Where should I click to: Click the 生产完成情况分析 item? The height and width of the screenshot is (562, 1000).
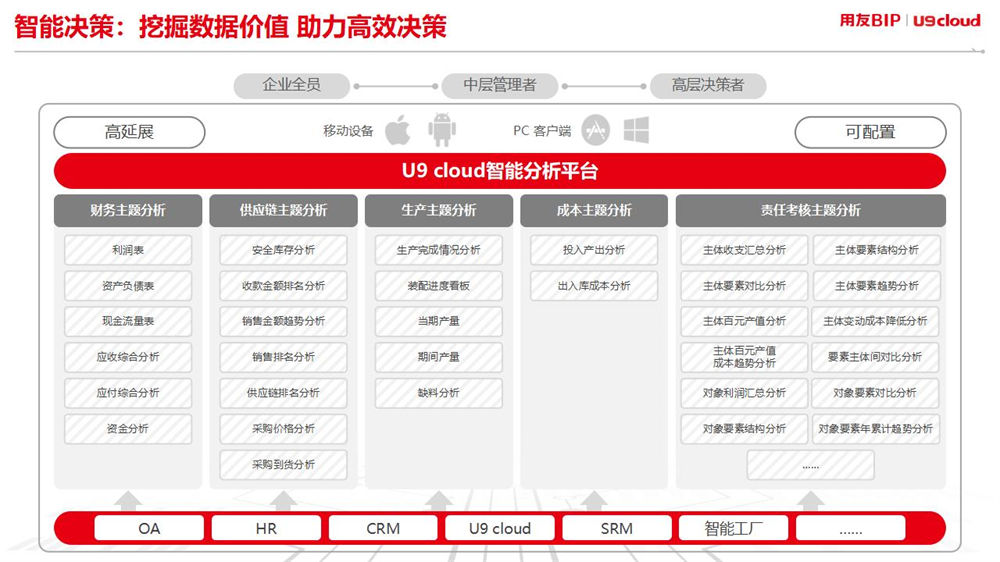tap(439, 250)
